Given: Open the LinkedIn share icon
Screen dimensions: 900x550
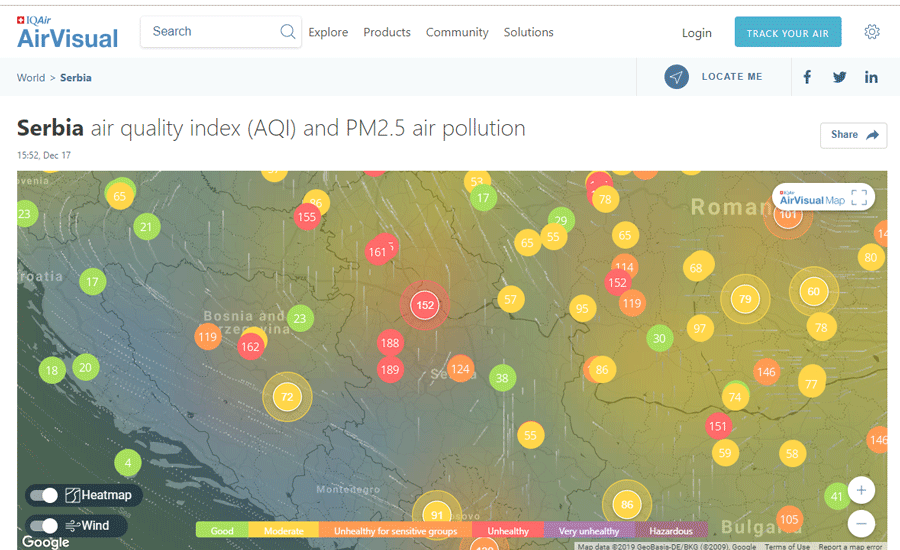Looking at the screenshot, I should [872, 77].
